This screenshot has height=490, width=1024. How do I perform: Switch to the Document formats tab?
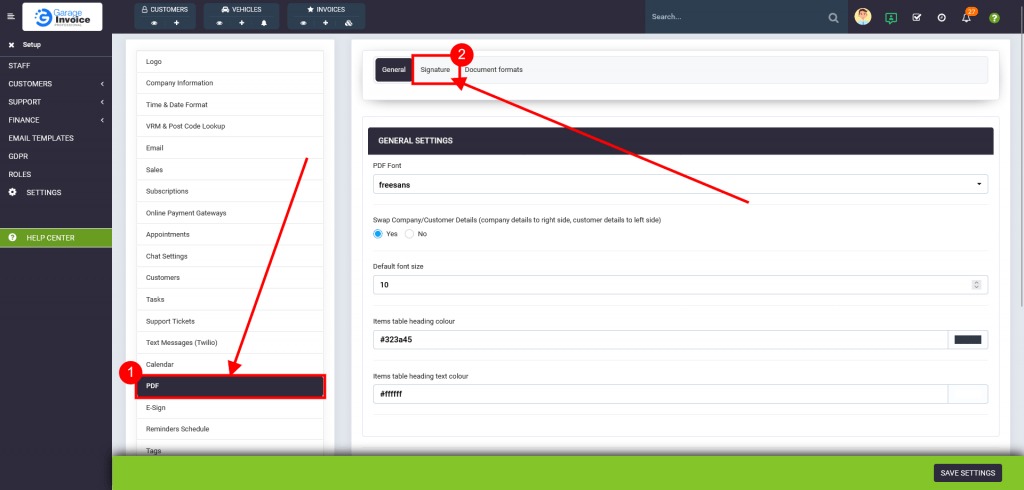tap(493, 69)
